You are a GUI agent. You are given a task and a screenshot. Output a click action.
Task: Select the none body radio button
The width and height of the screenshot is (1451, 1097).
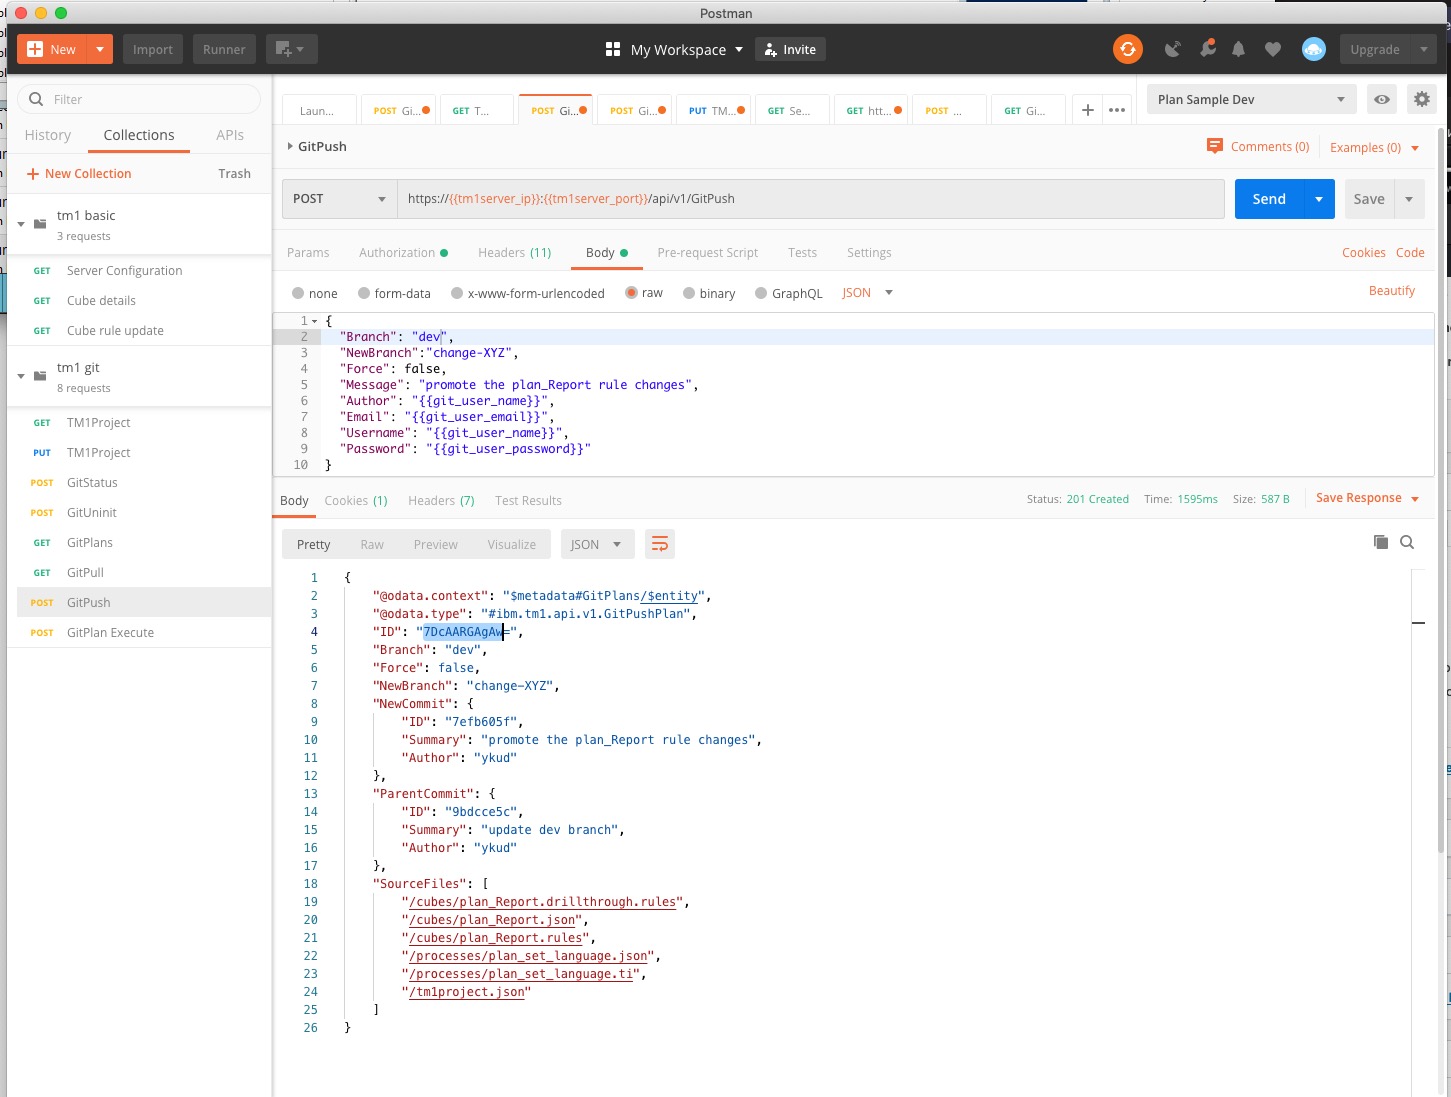(x=298, y=293)
